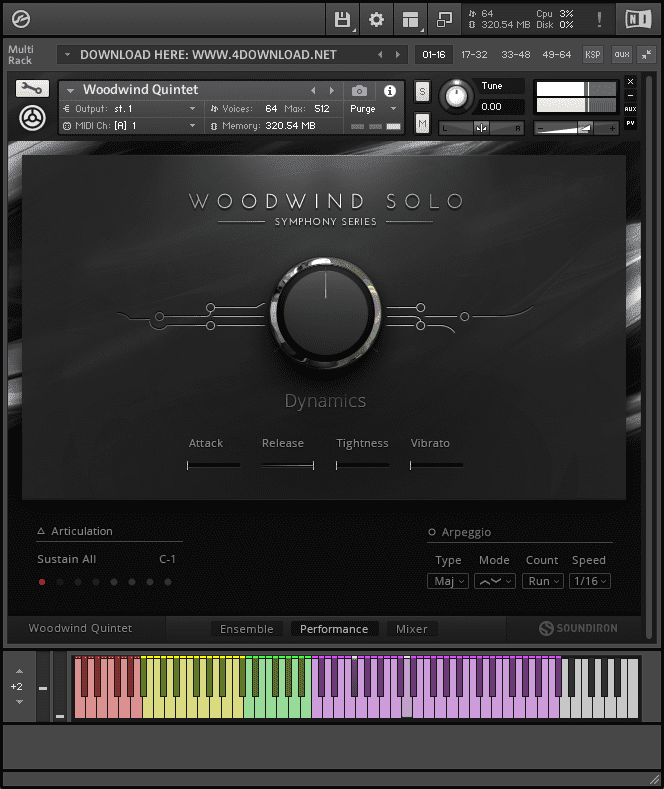The width and height of the screenshot is (664, 789).
Task: Remove instrument with the X button
Action: tap(630, 82)
